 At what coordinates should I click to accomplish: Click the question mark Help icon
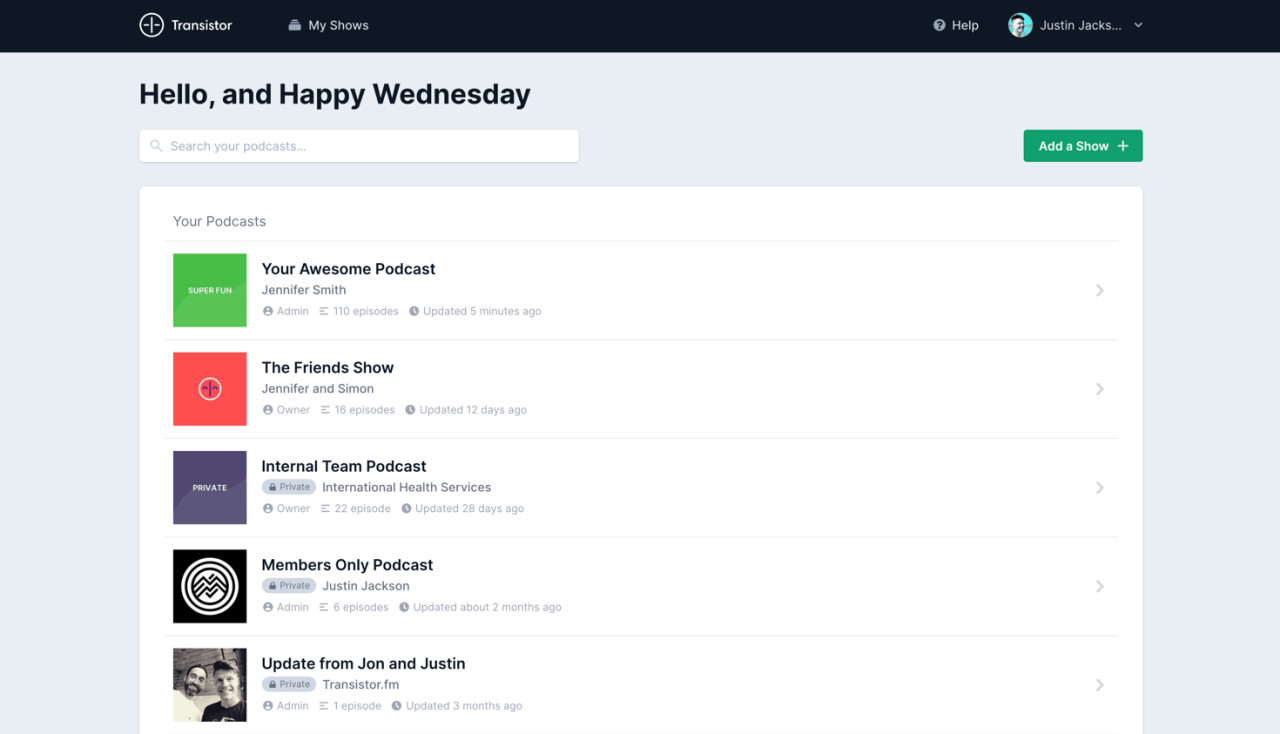pos(938,25)
